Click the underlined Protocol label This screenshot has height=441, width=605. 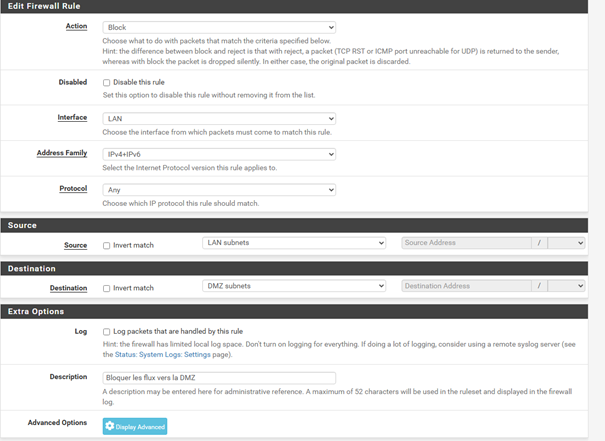tap(73, 188)
